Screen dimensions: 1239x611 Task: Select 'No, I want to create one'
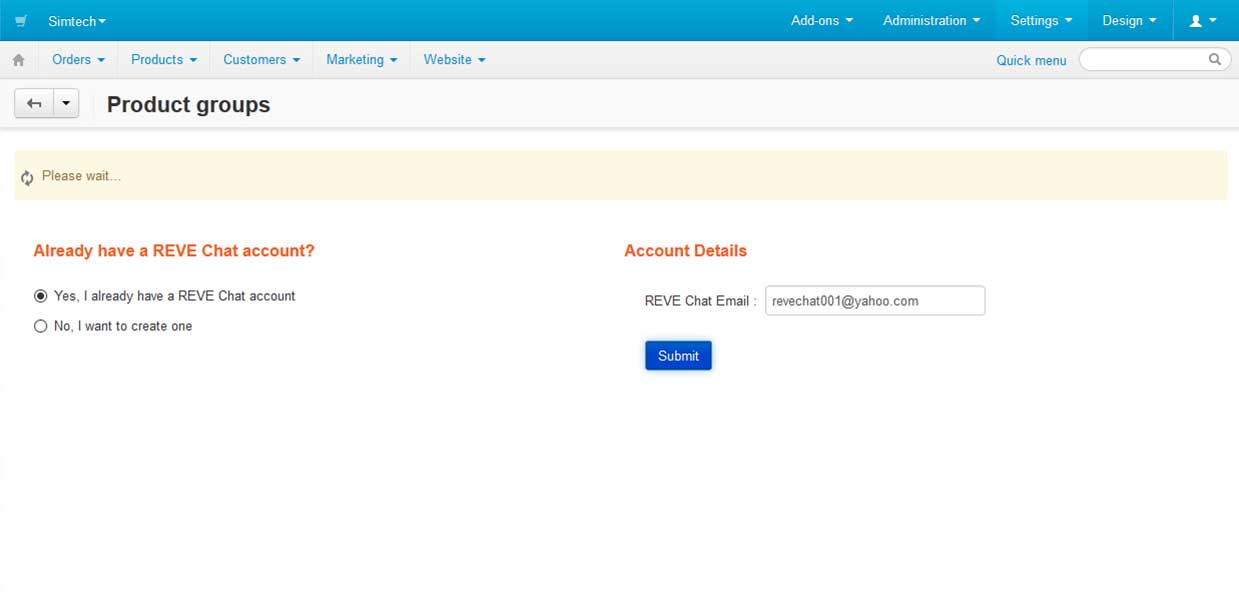41,326
